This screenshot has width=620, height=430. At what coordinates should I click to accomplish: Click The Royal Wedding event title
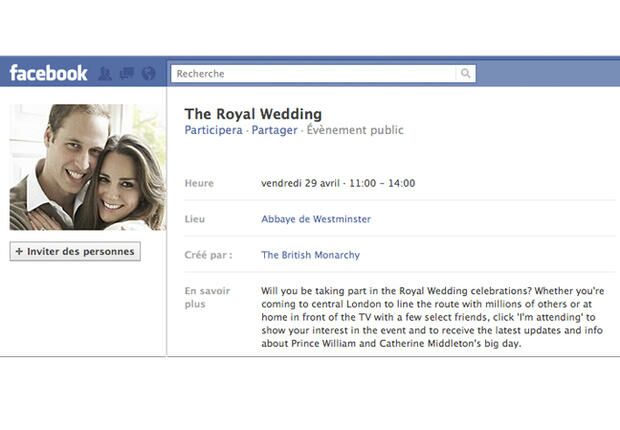pos(253,114)
